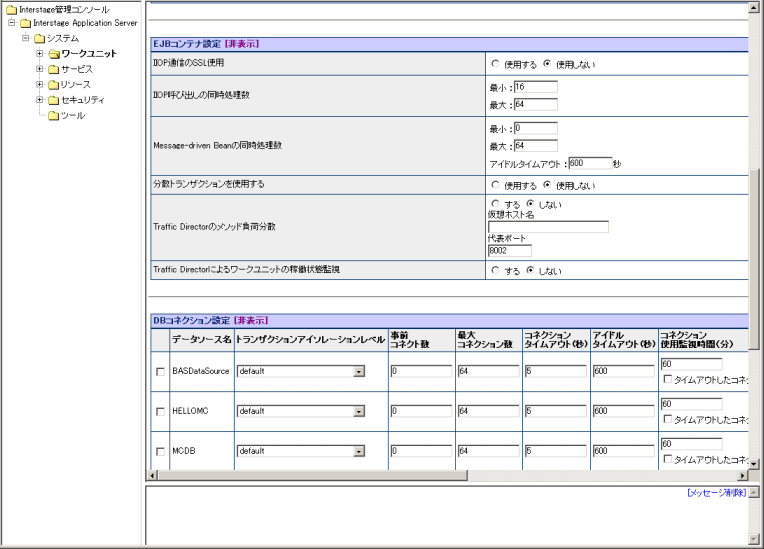The height and width of the screenshot is (549, 764).
Task: Select the ツール tree item label
Action: [73, 116]
